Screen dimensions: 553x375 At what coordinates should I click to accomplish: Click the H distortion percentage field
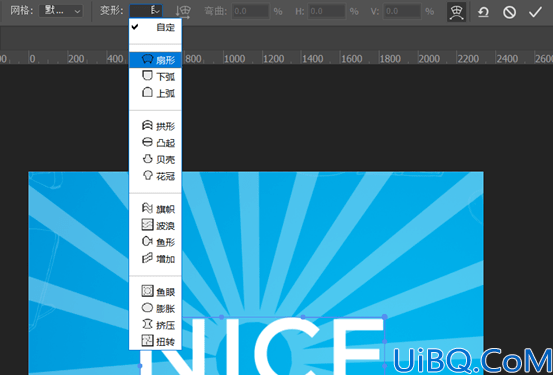(x=327, y=11)
